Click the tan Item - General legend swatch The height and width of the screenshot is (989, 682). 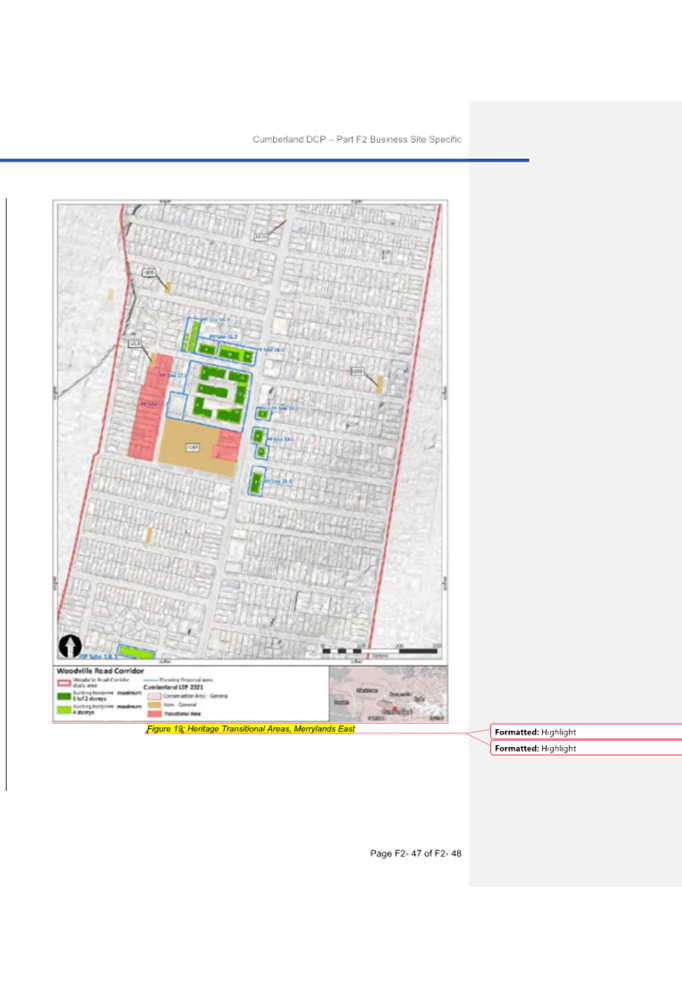[154, 705]
